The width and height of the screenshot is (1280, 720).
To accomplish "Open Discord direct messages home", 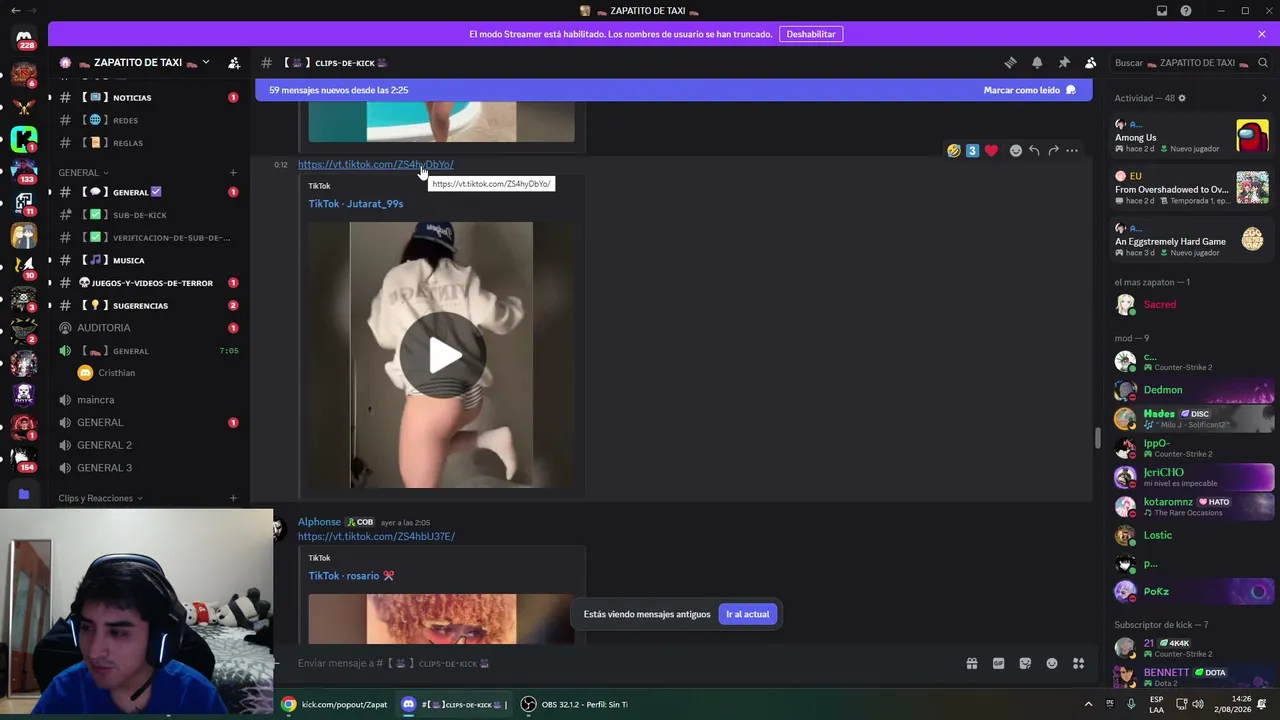I will point(24,39).
